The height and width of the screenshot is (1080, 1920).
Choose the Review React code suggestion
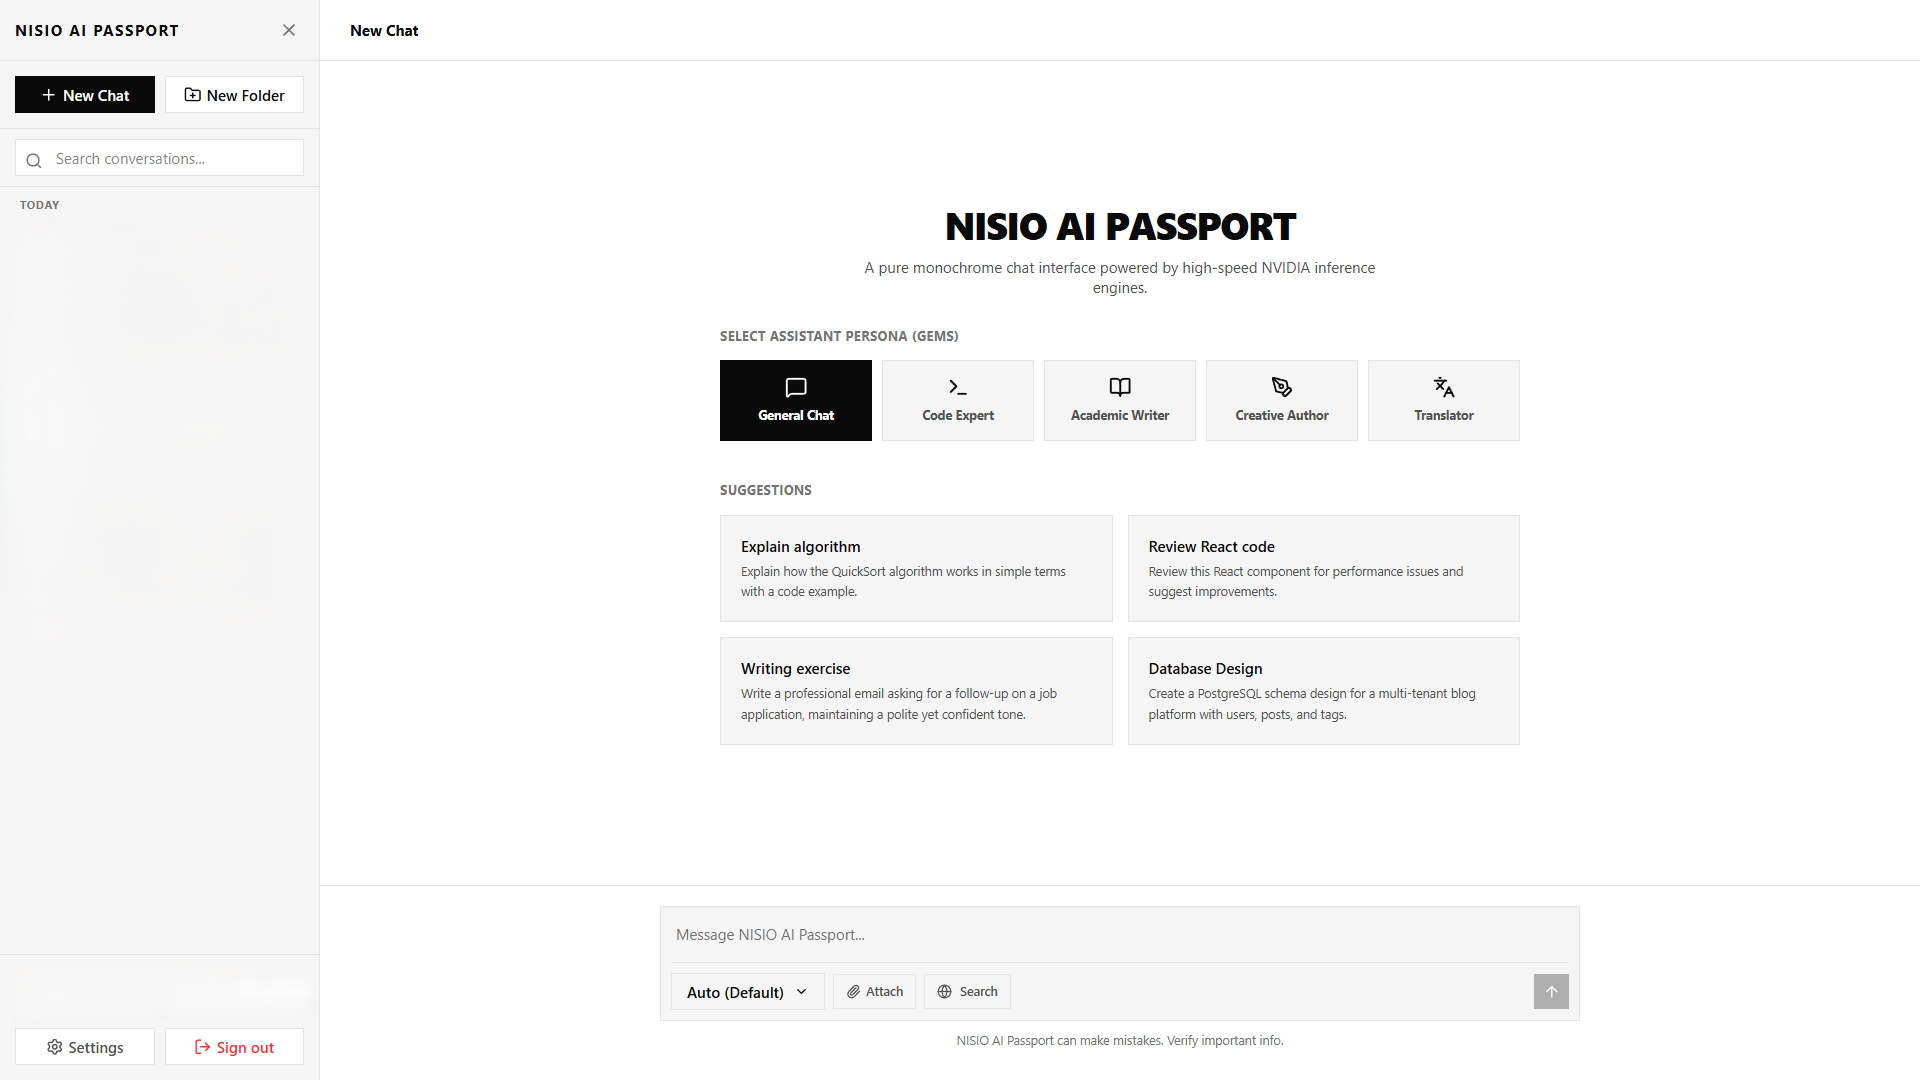pos(1324,568)
